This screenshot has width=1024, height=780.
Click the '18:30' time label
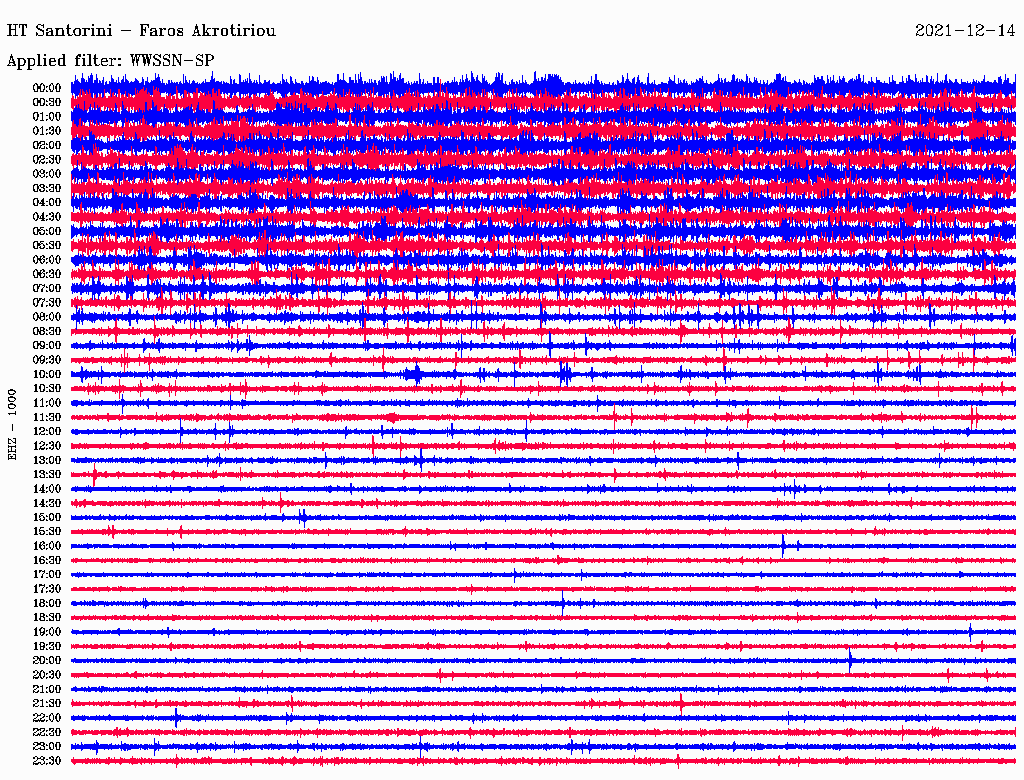pyautogui.click(x=47, y=617)
